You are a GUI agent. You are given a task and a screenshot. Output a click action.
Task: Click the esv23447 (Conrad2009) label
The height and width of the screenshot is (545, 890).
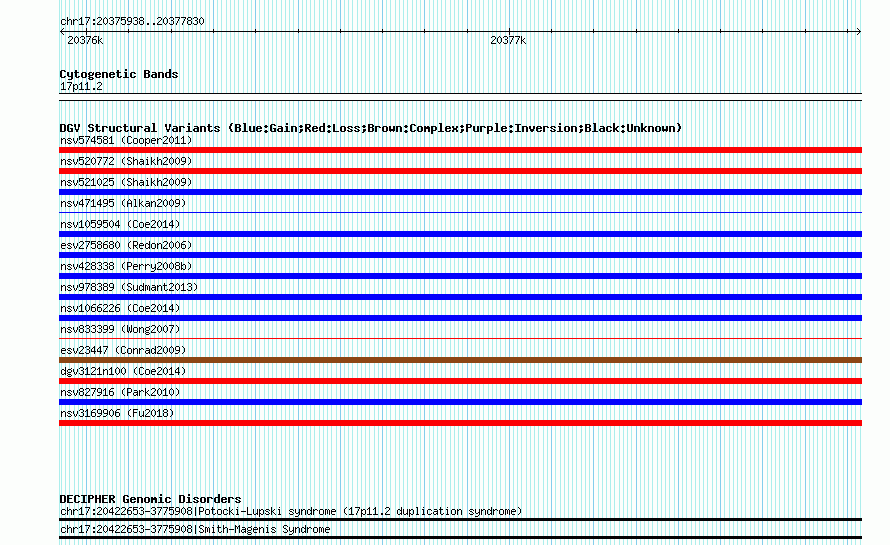tap(123, 350)
